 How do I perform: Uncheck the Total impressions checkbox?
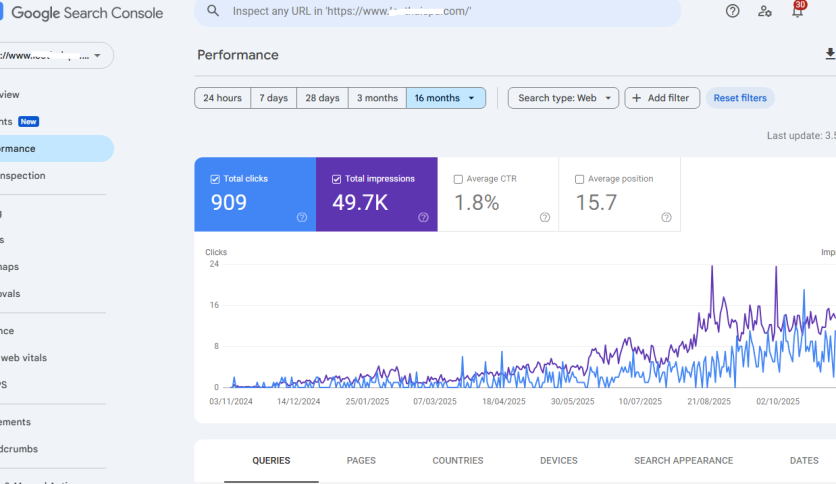336,179
